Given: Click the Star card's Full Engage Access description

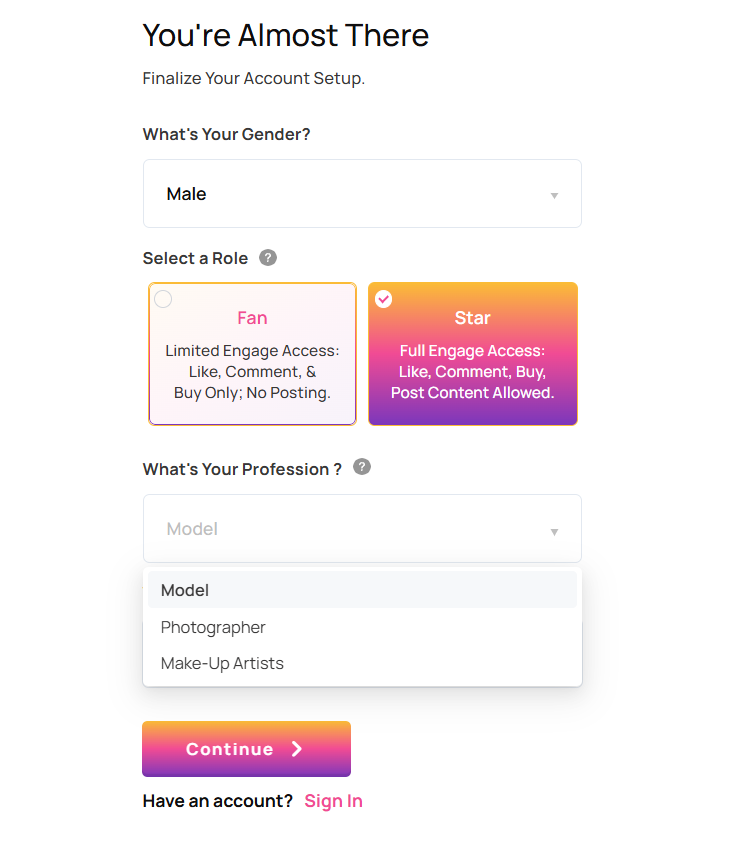Looking at the screenshot, I should pos(472,372).
